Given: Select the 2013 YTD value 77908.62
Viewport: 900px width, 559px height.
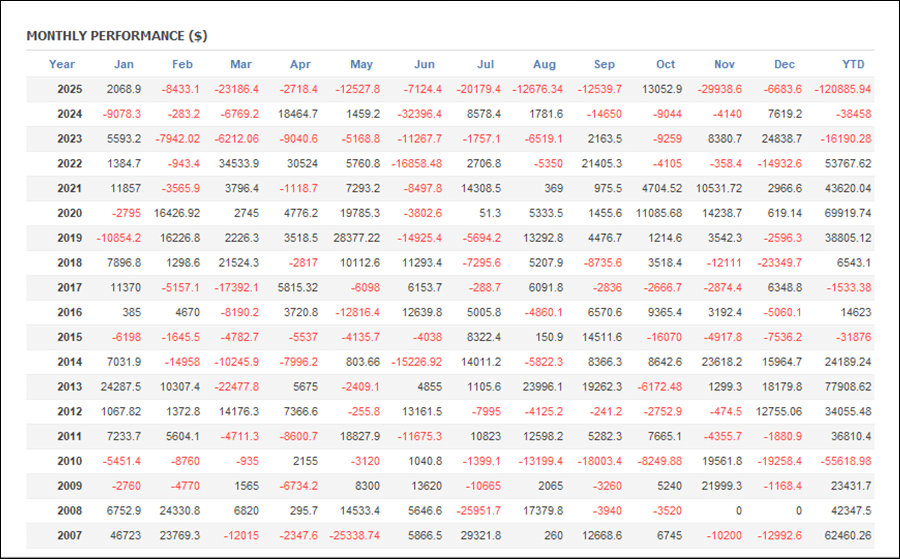Looking at the screenshot, I should coord(844,387).
